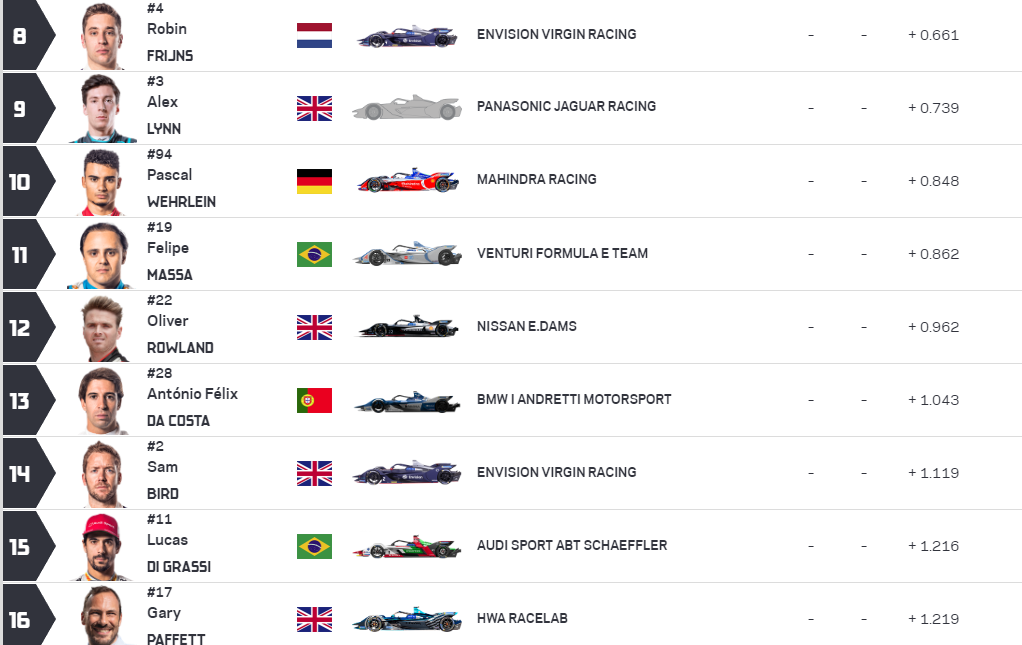Click the Audi Sport ABT Schaeffler car image
The height and width of the screenshot is (645, 1022).
tap(407, 546)
